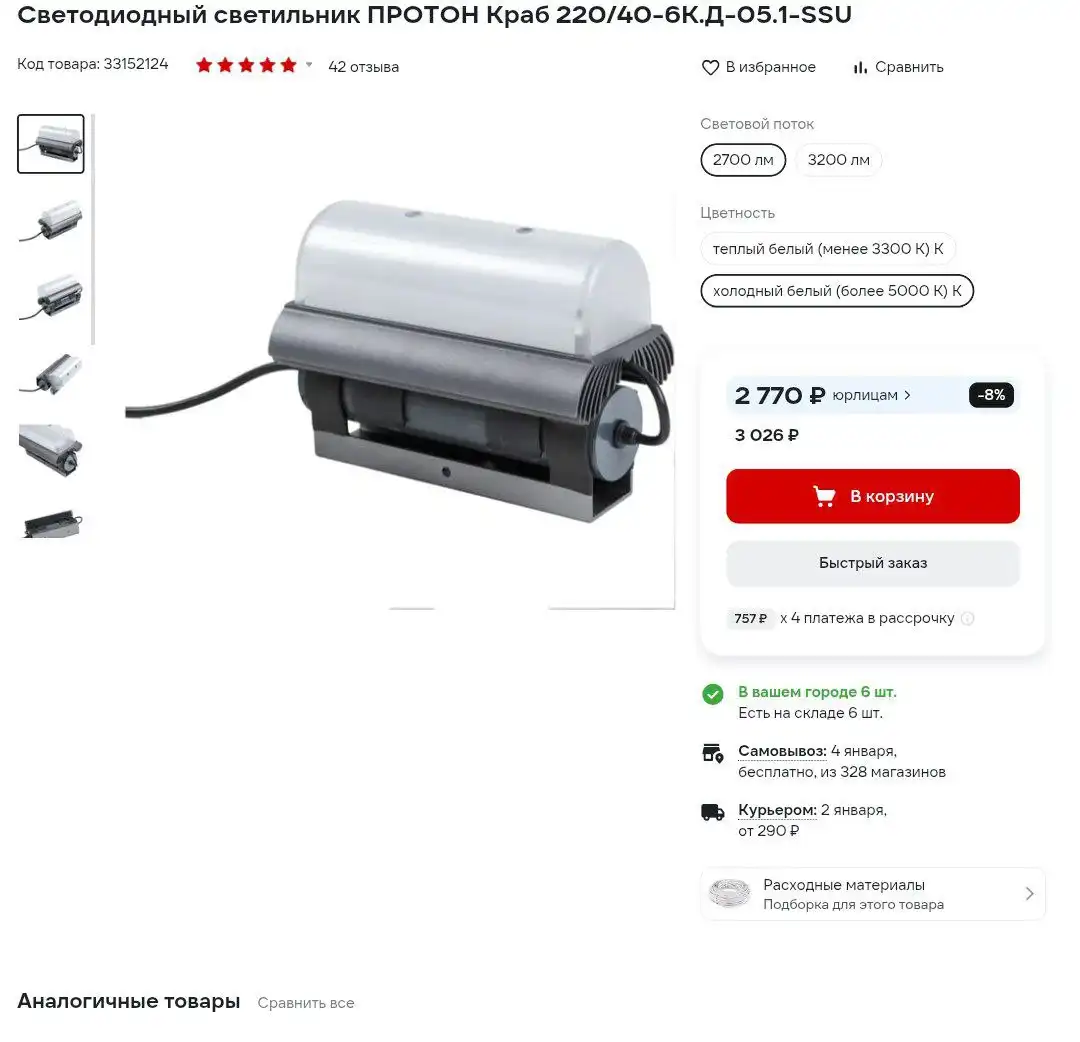Choose теплый белый color temperature
The height and width of the screenshot is (1042, 1080).
point(828,249)
